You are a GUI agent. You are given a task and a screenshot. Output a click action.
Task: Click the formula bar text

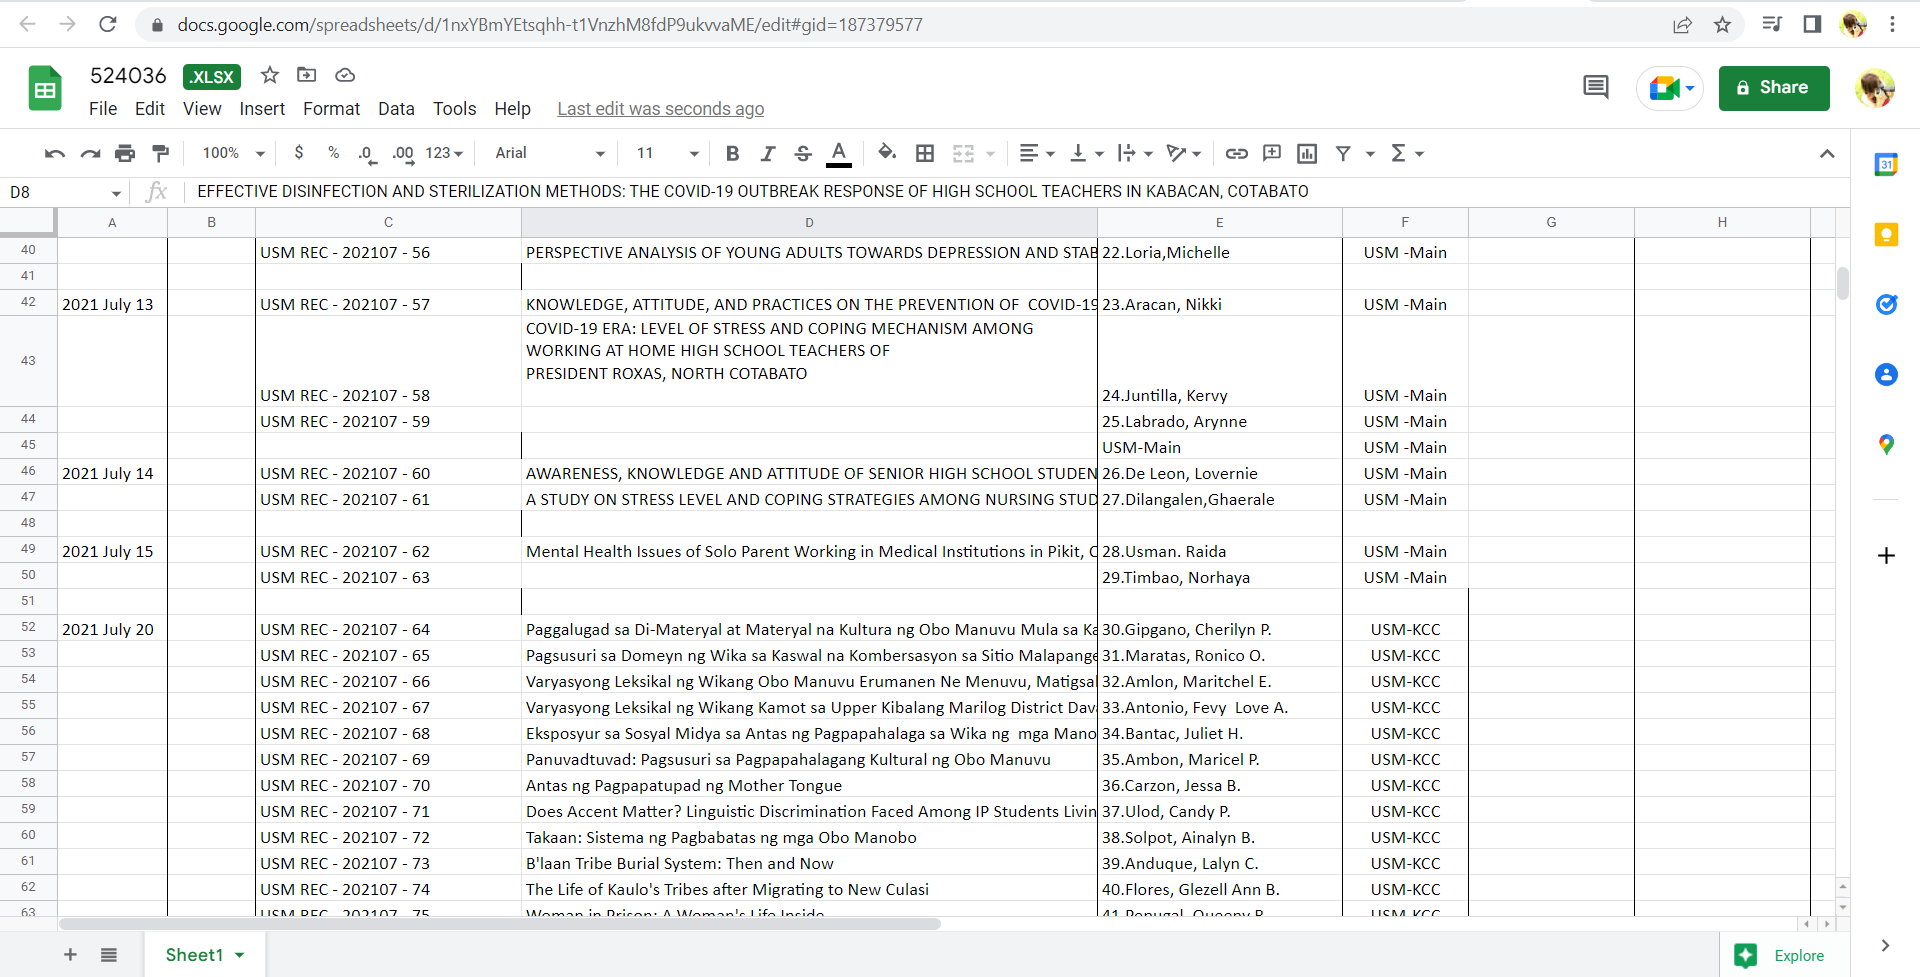(x=753, y=191)
